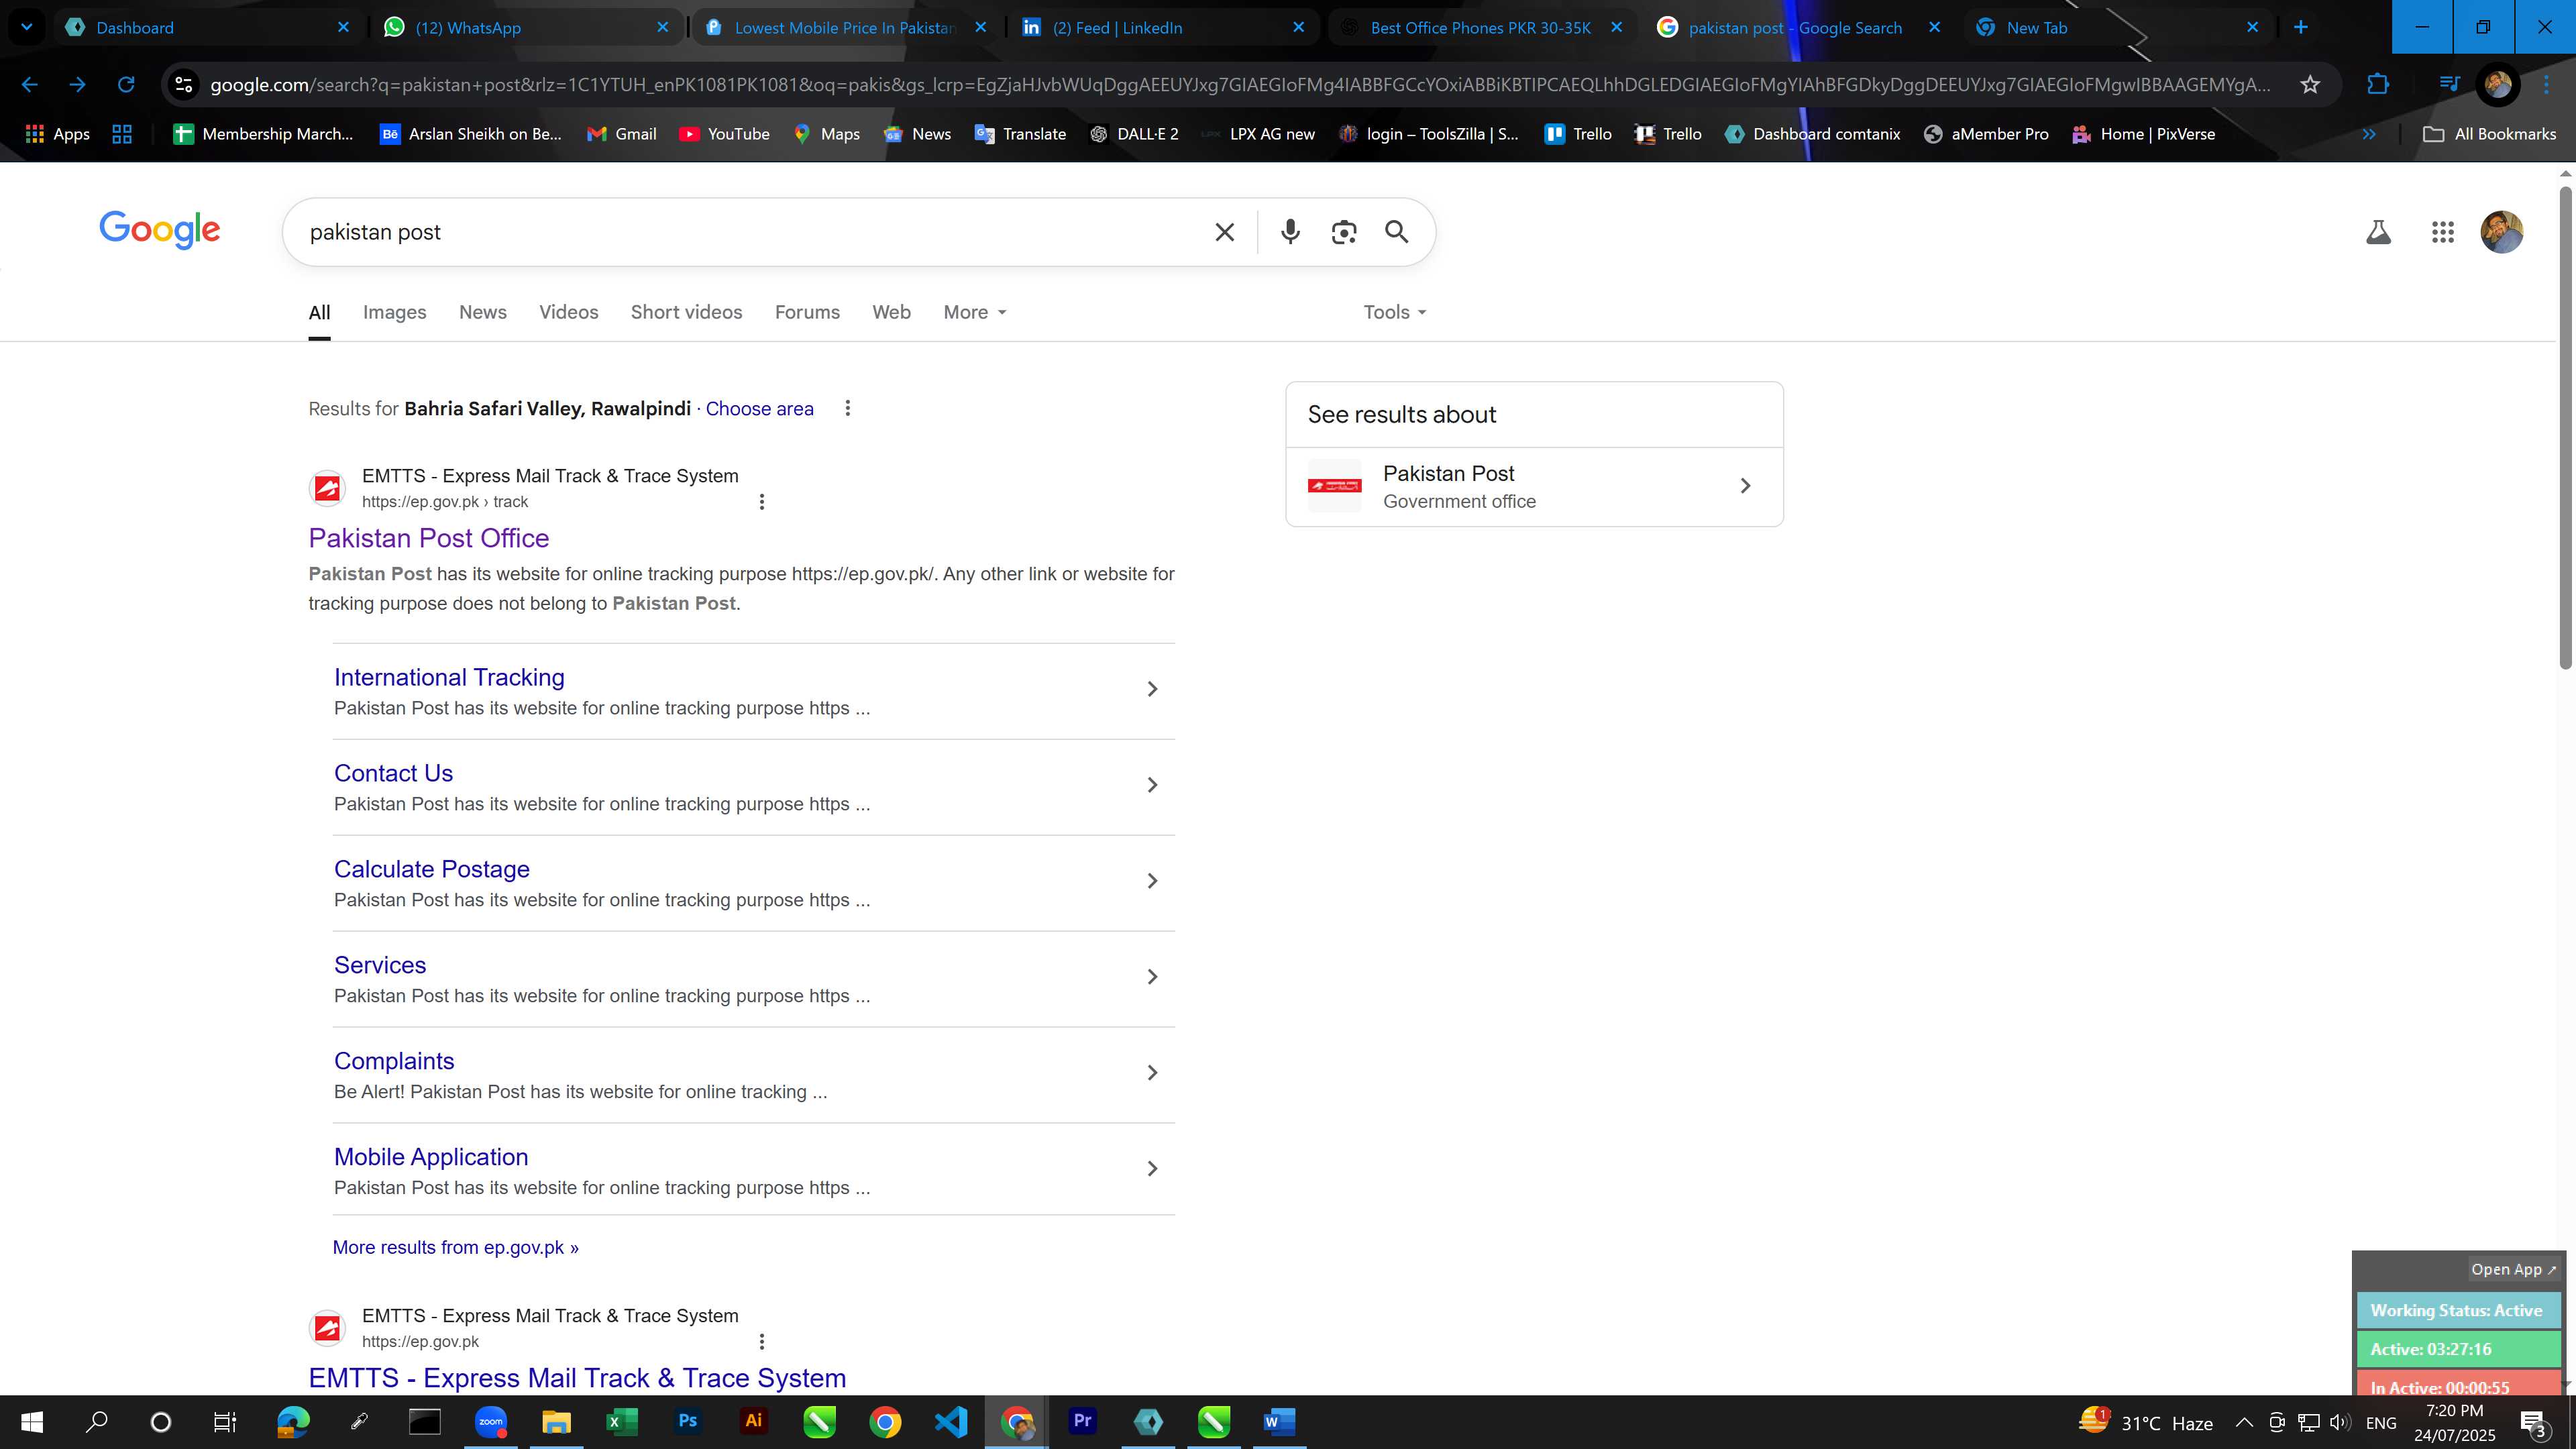The width and height of the screenshot is (2576, 1449).
Task: Expand the More search filters dropdown
Action: 975,312
